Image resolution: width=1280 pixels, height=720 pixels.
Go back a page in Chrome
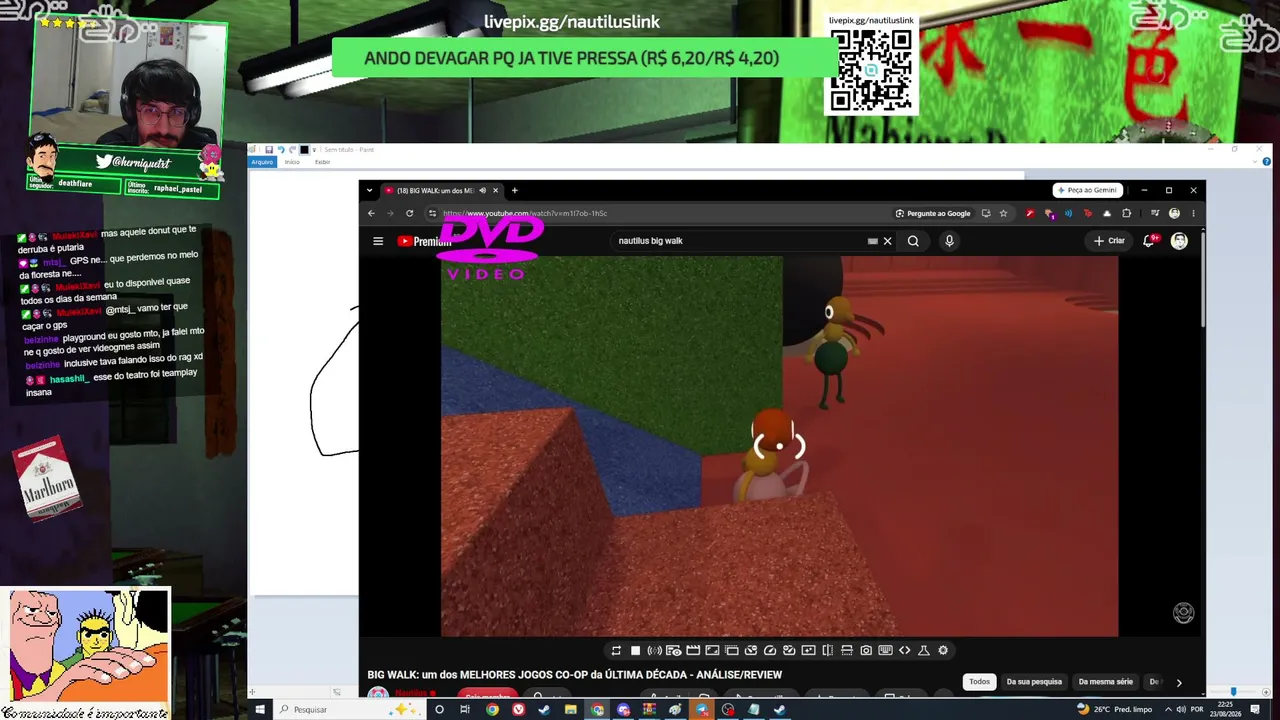tap(371, 213)
